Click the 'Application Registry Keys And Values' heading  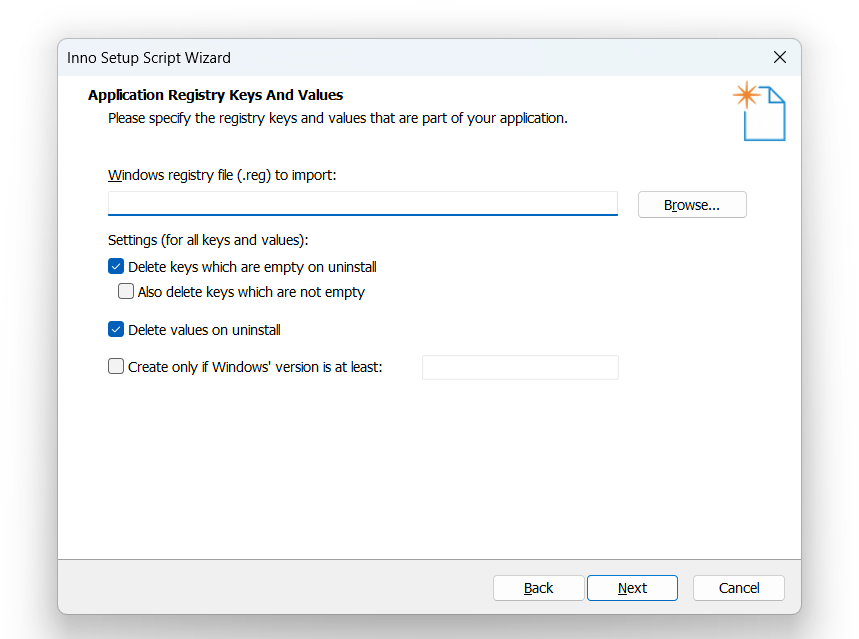(x=215, y=95)
